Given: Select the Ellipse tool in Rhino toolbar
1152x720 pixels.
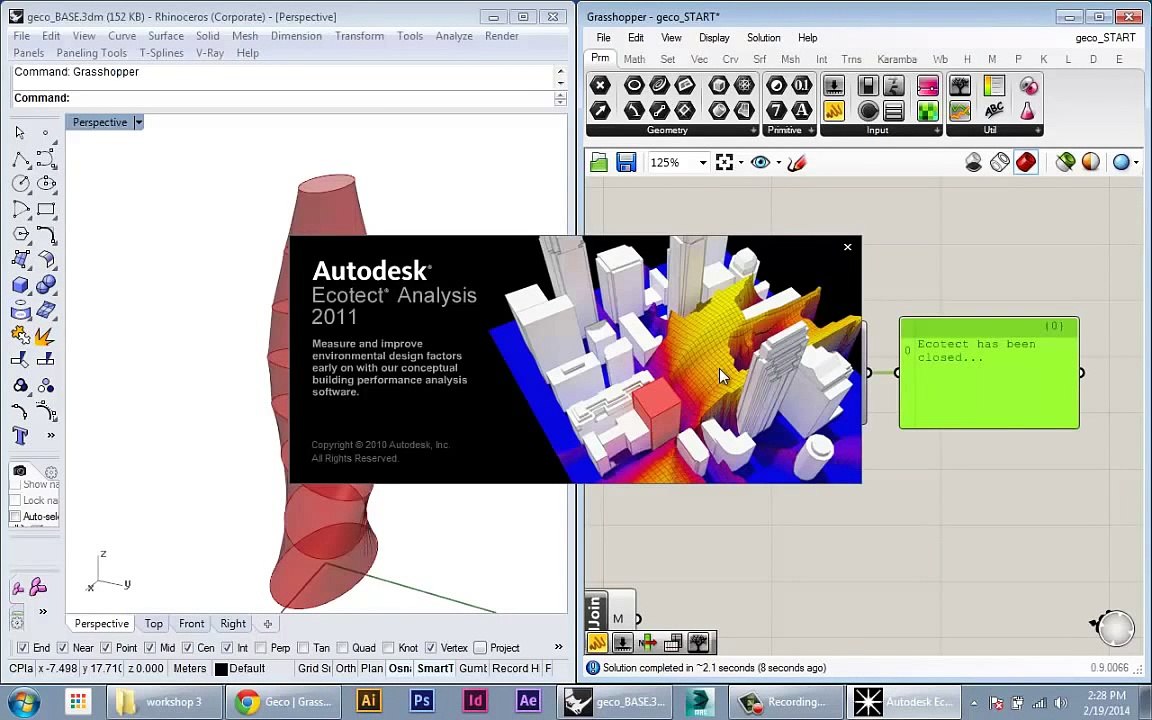Looking at the screenshot, I should [x=46, y=184].
